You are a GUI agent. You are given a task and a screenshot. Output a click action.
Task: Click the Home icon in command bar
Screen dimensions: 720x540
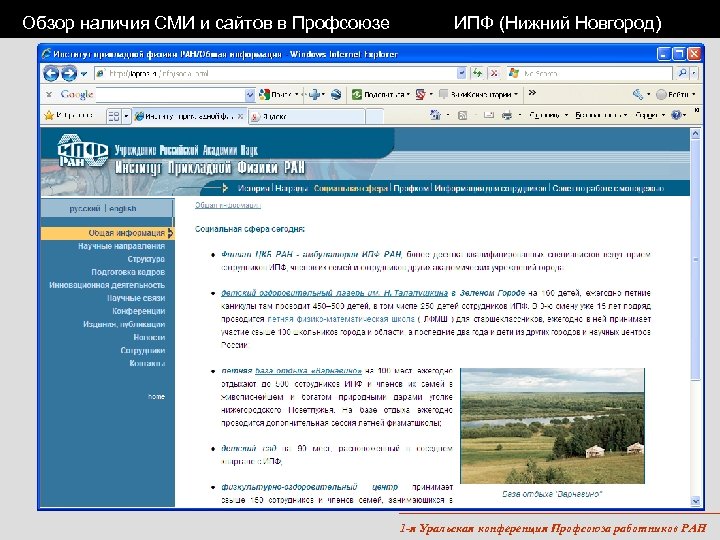coord(435,115)
